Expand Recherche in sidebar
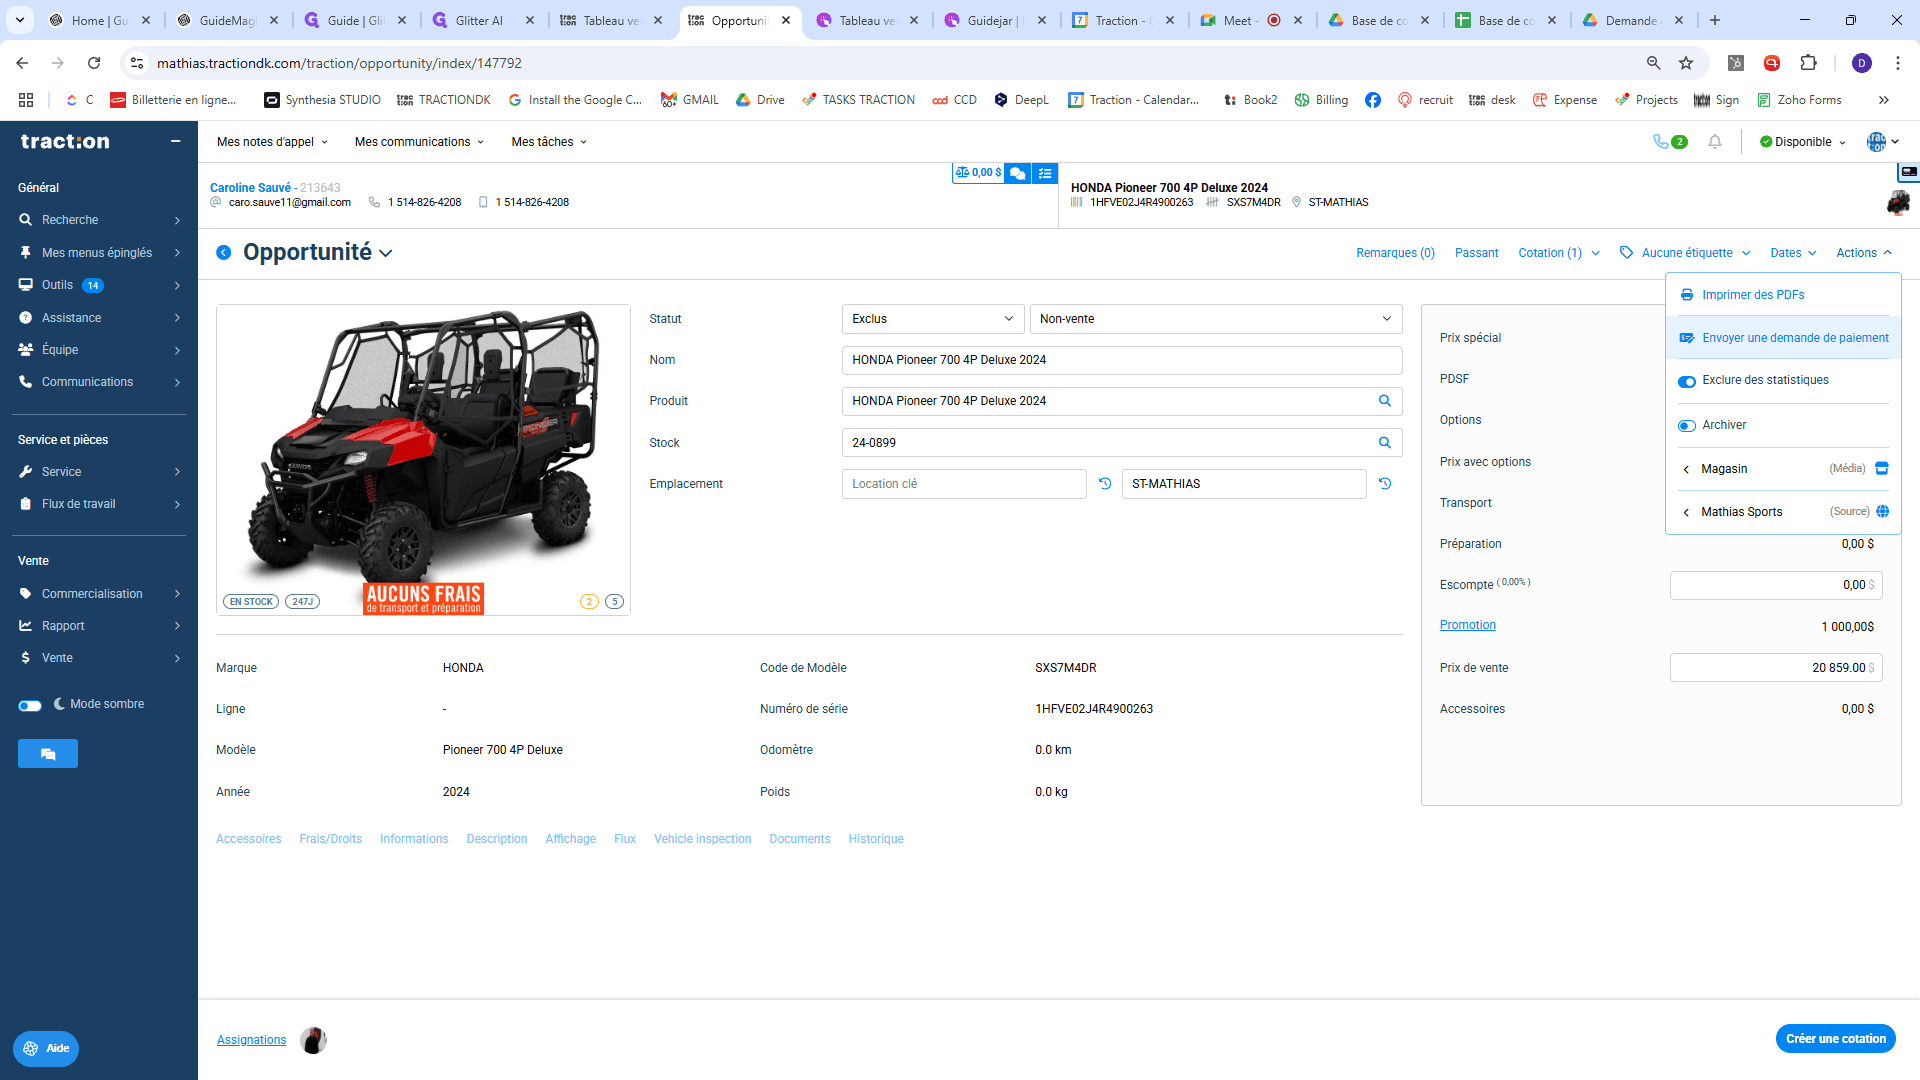Image resolution: width=1920 pixels, height=1080 pixels. click(99, 220)
